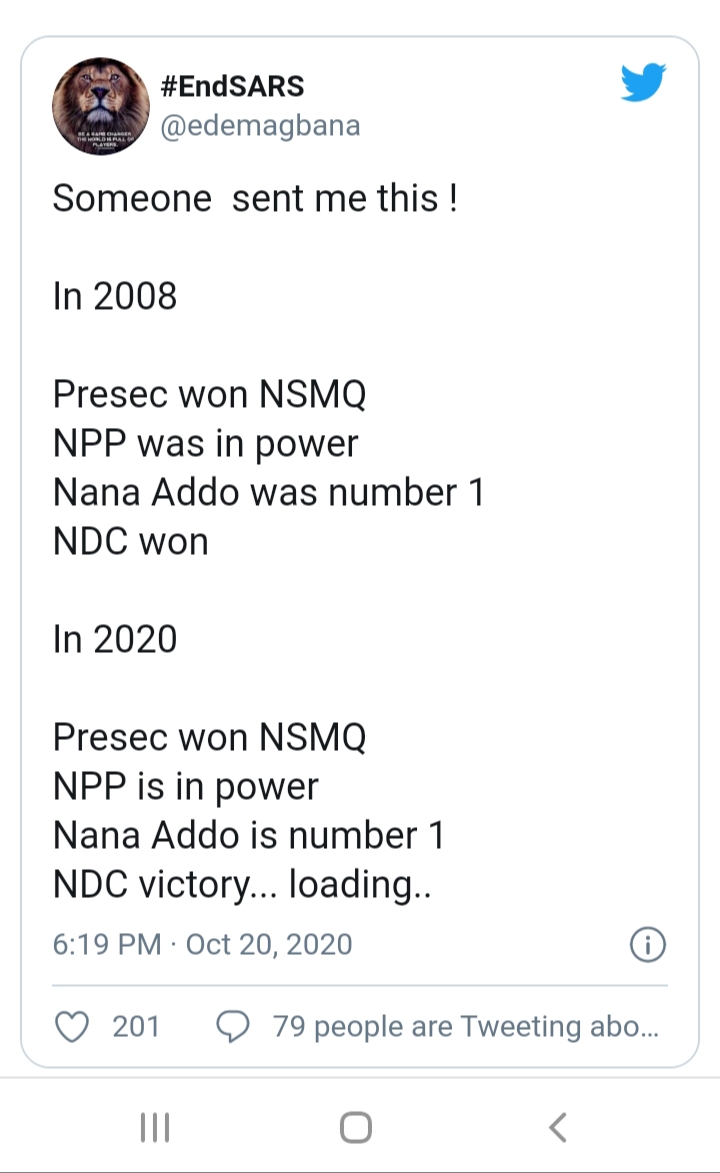This screenshot has height=1173, width=720.
Task: Click the "NDC victory... loading.." line
Action: pos(242,885)
